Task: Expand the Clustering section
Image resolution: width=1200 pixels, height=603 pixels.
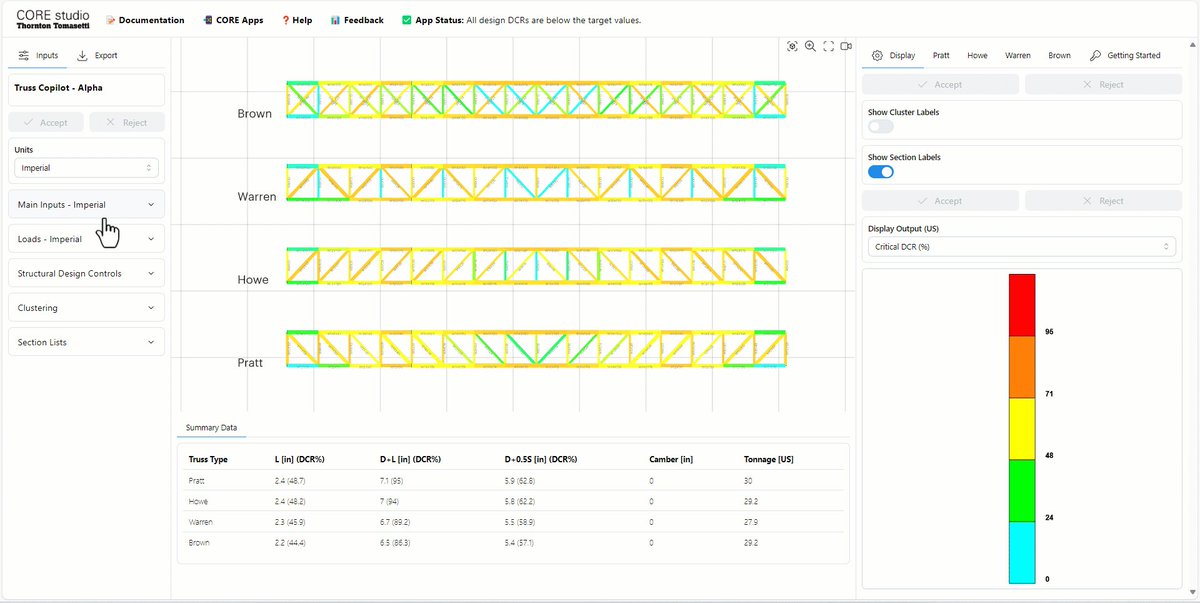Action: click(86, 308)
